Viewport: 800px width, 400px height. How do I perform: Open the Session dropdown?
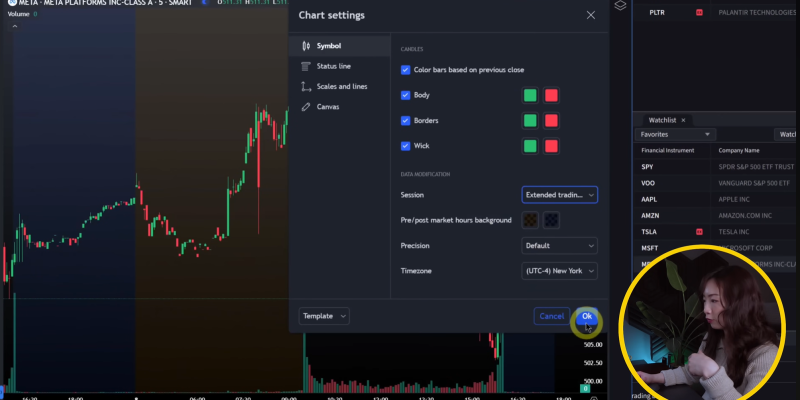tap(559, 195)
